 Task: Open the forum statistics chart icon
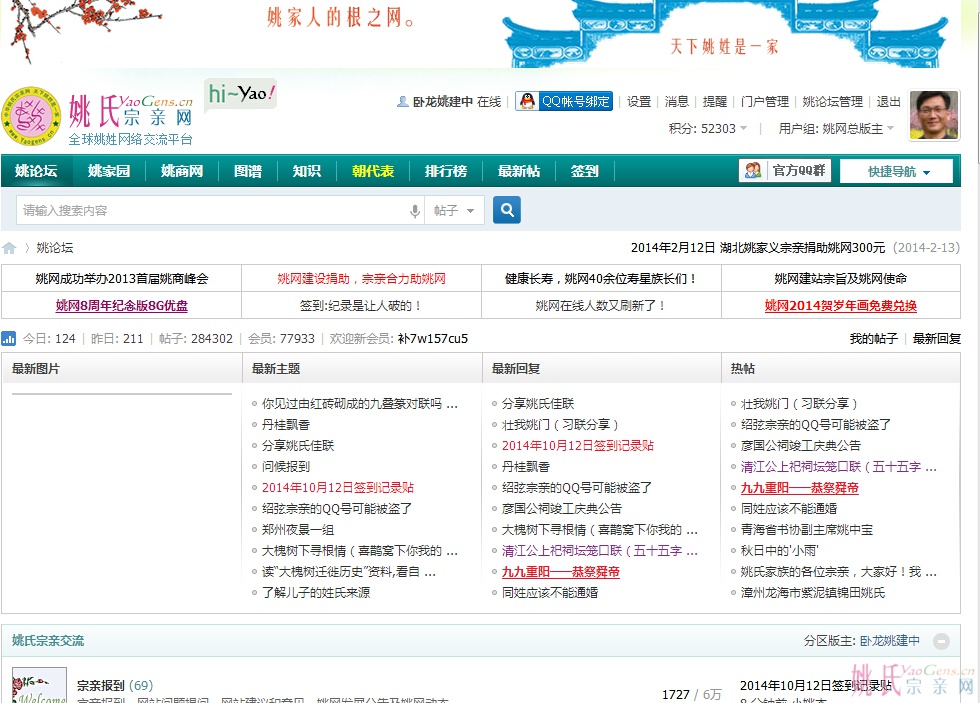[9, 339]
